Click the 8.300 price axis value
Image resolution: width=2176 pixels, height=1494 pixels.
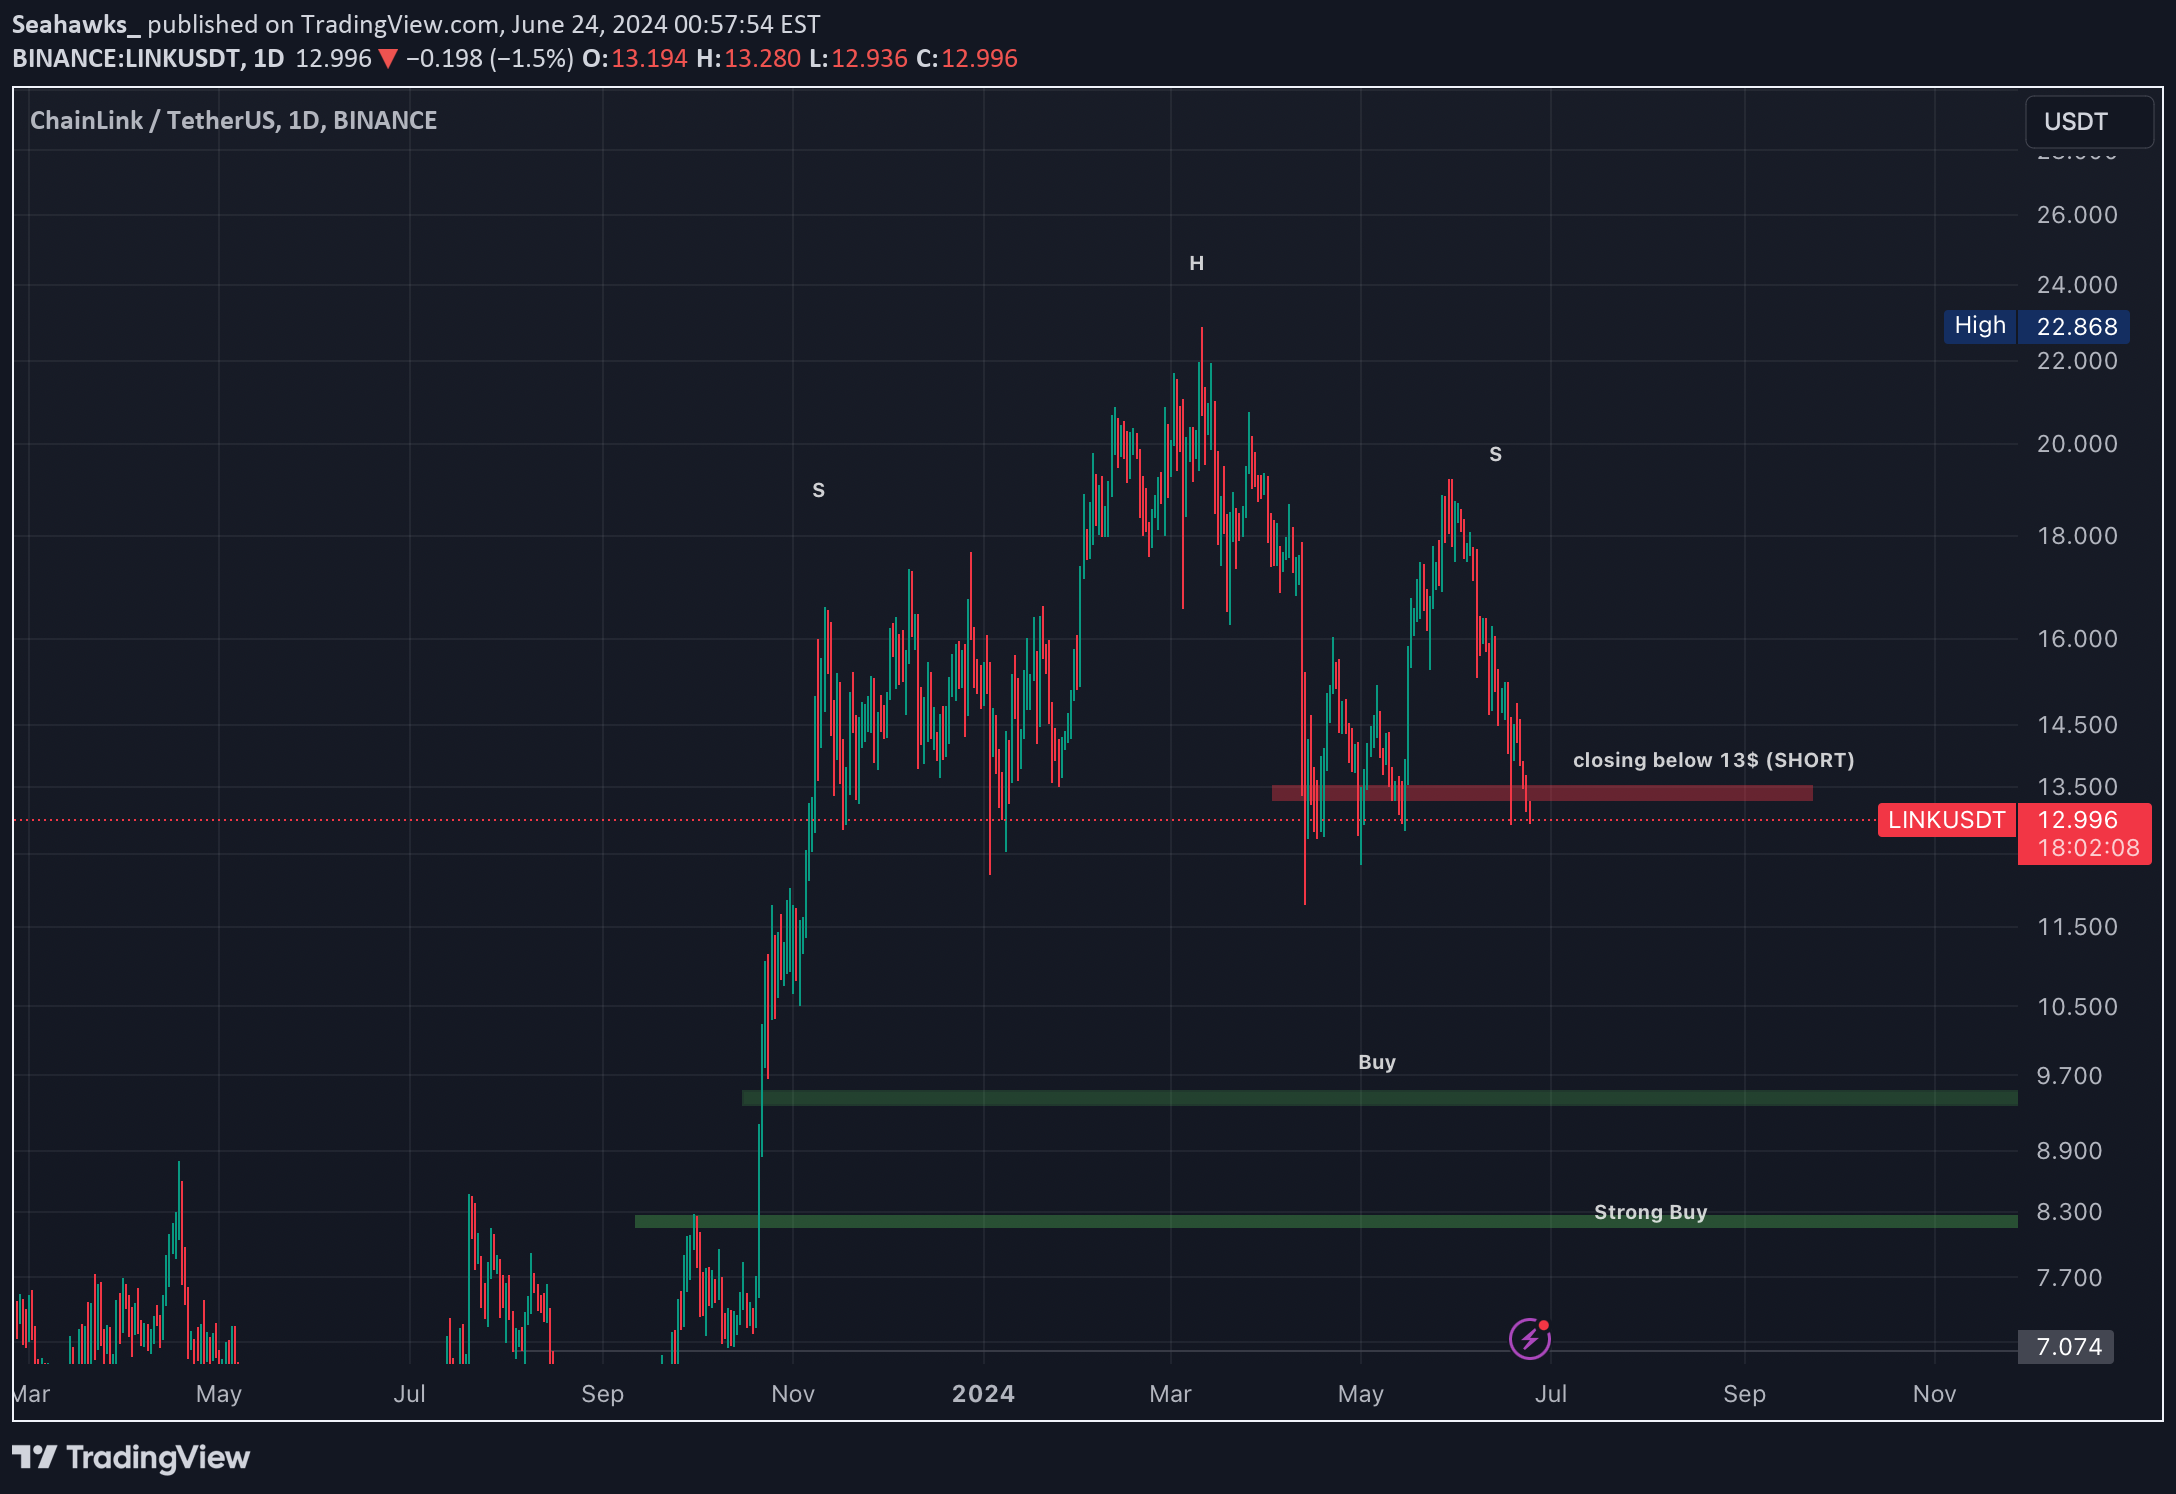[2069, 1212]
